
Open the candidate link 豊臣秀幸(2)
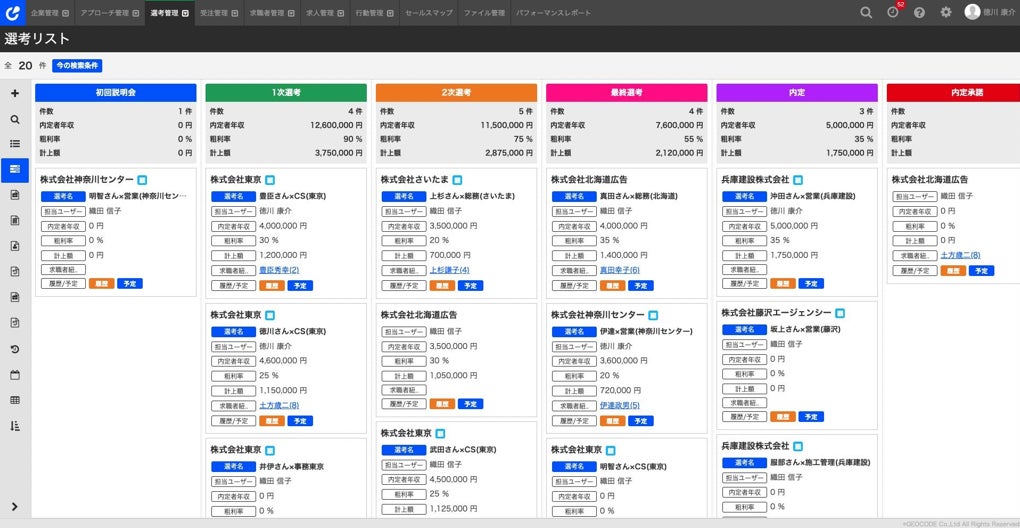click(279, 270)
